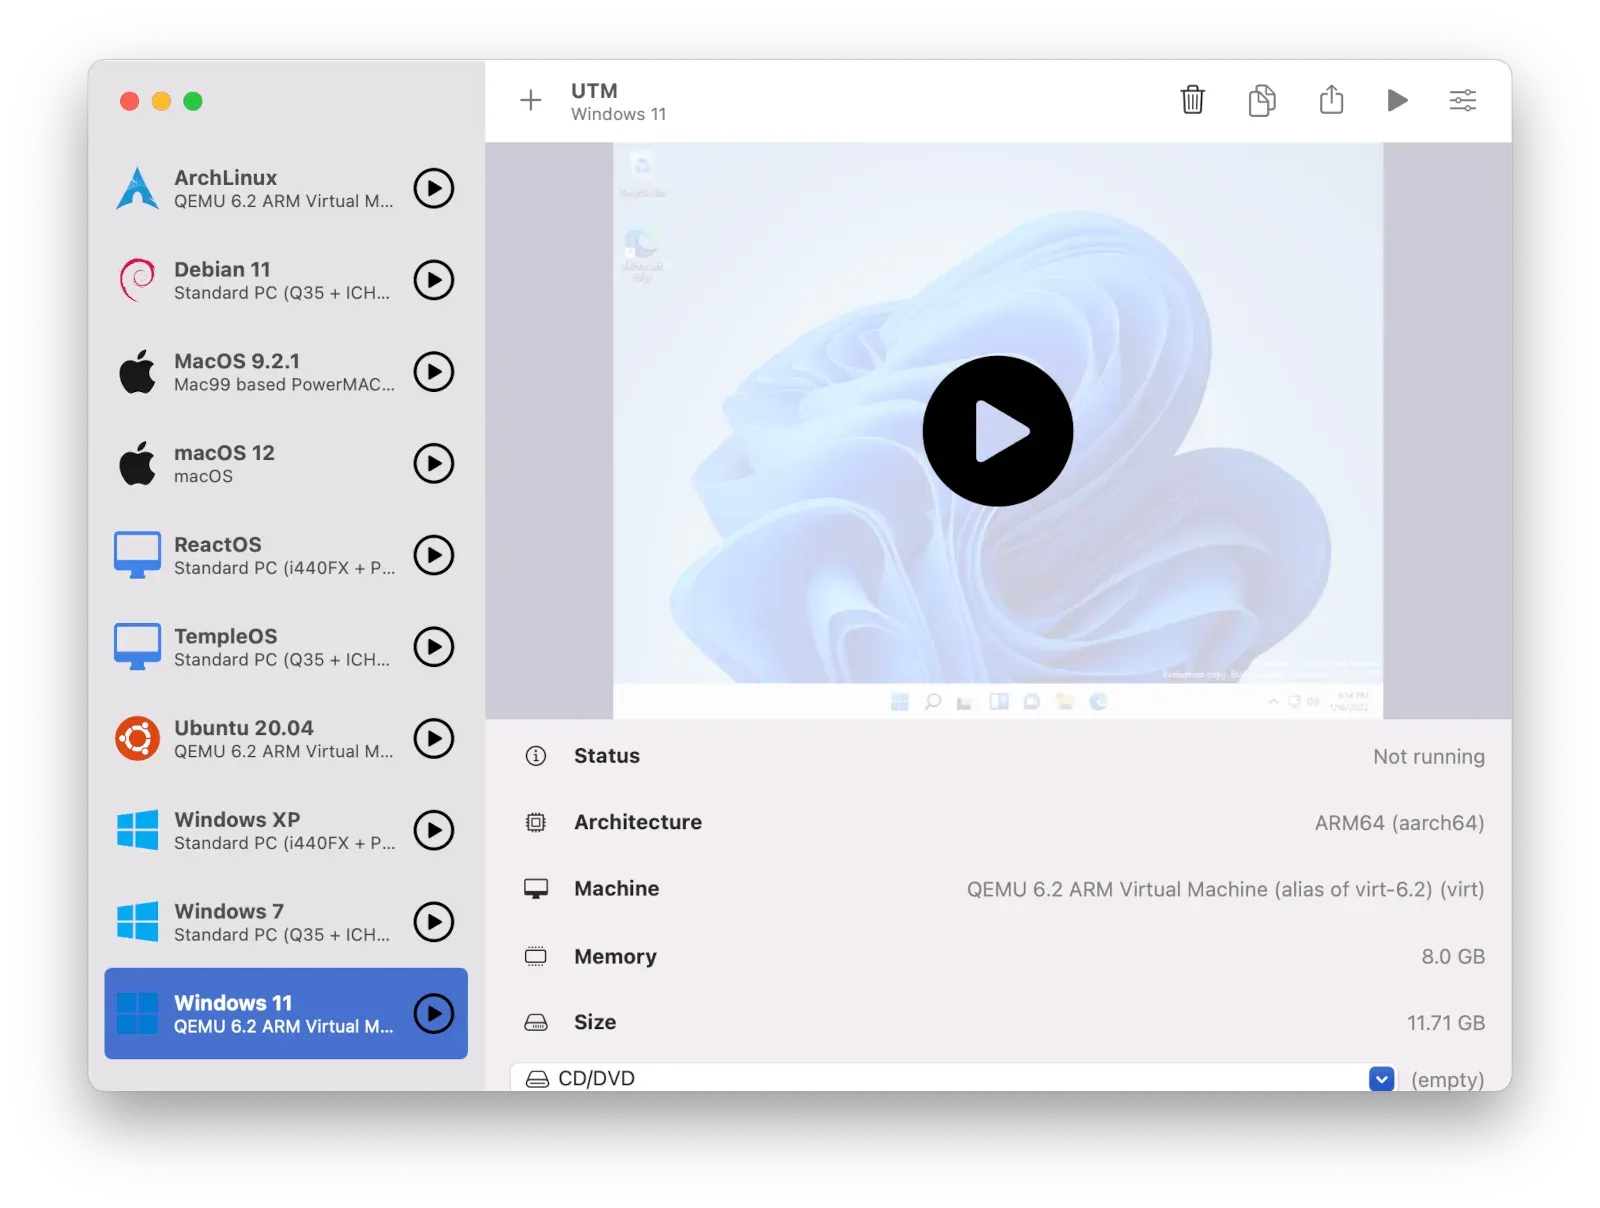
Task: Delete the selected VM with trash icon
Action: click(1192, 100)
